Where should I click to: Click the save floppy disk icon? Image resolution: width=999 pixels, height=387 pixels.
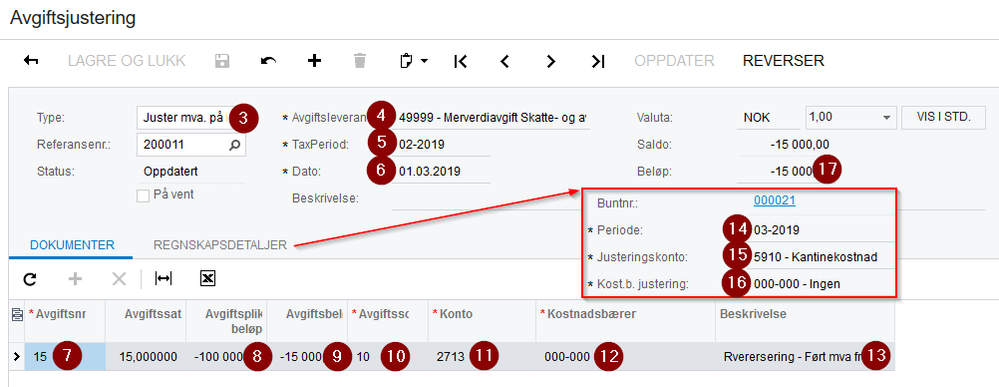222,61
